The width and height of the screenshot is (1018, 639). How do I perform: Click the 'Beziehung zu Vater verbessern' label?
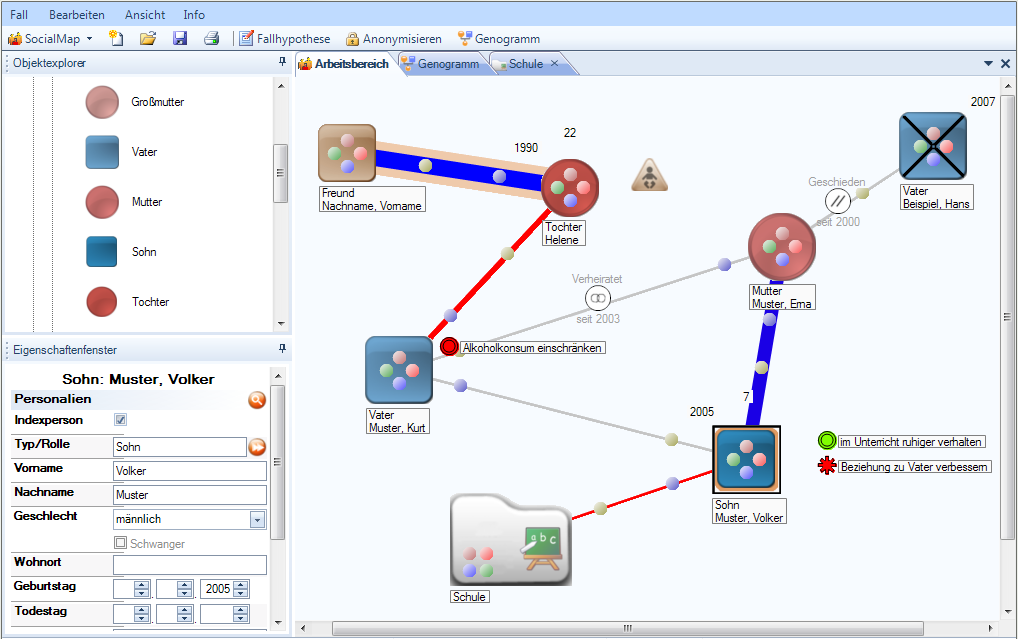(914, 467)
